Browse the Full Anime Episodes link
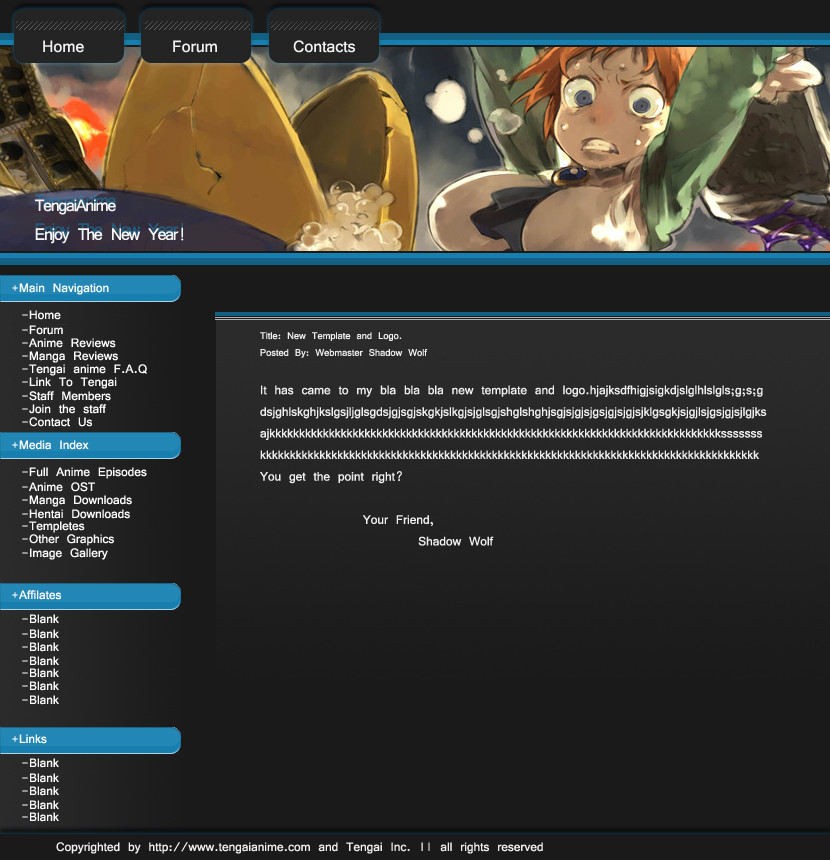The image size is (830, 860). click(84, 472)
